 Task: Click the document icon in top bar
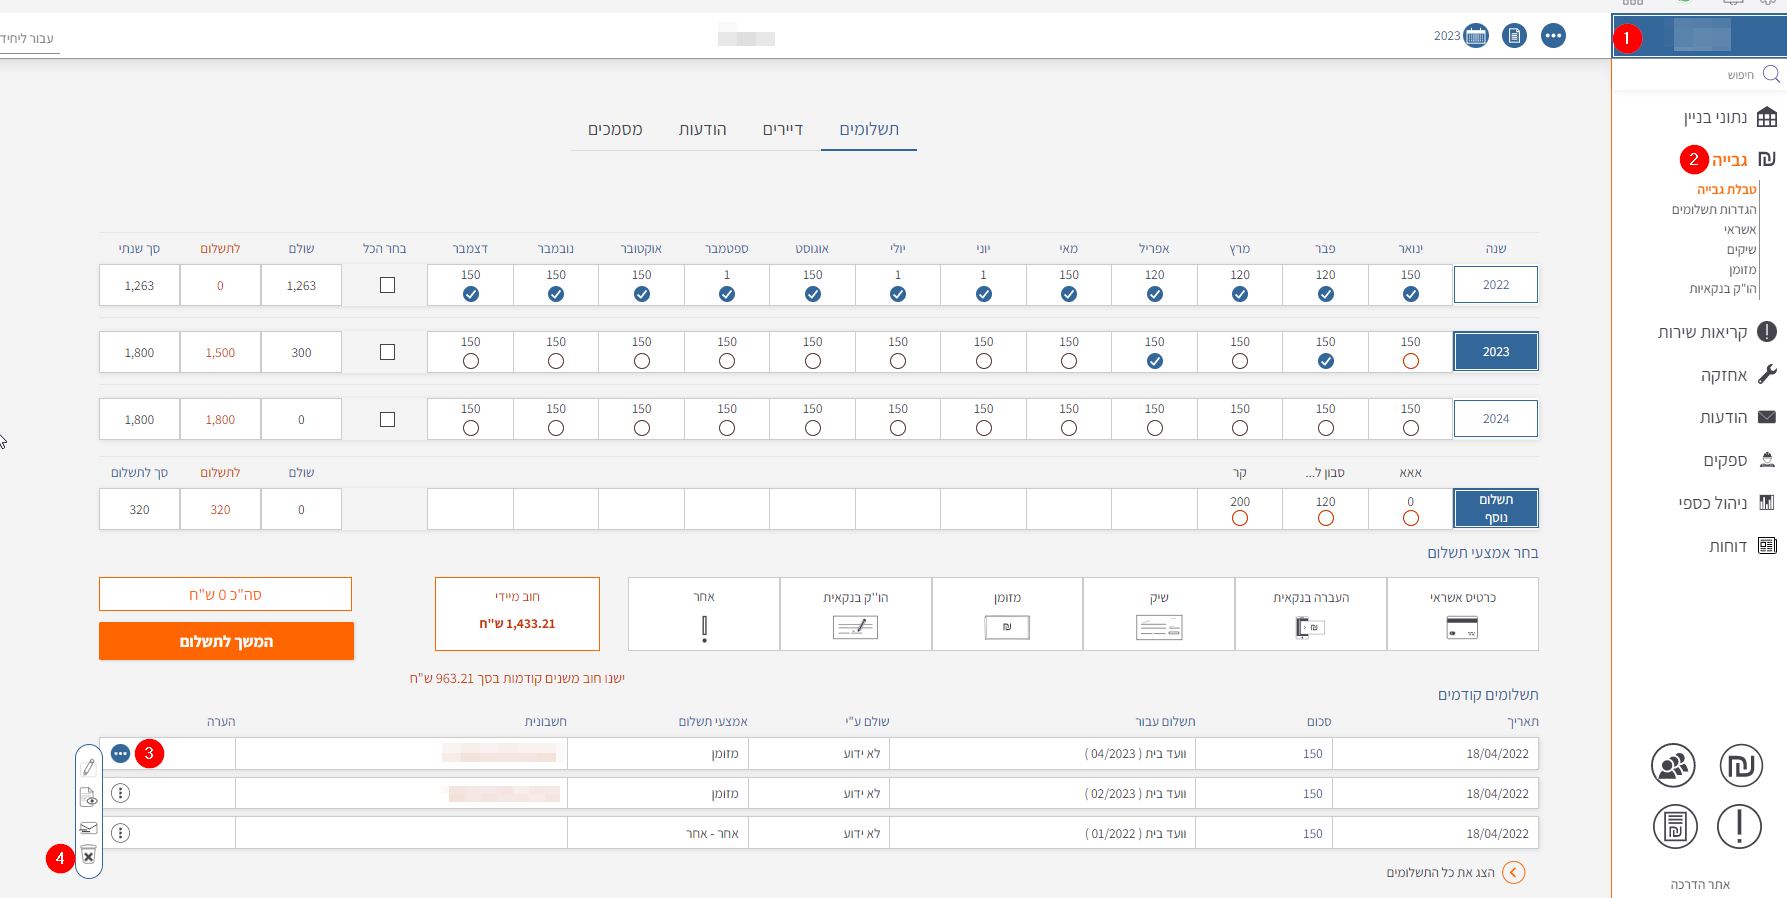click(1514, 36)
